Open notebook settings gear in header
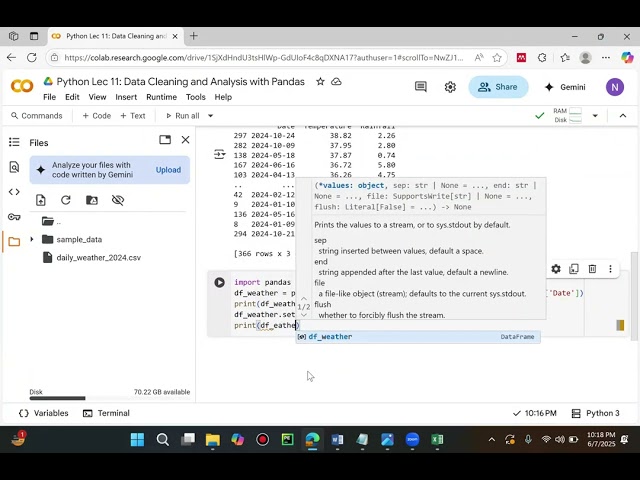Image resolution: width=640 pixels, height=480 pixels. [450, 87]
